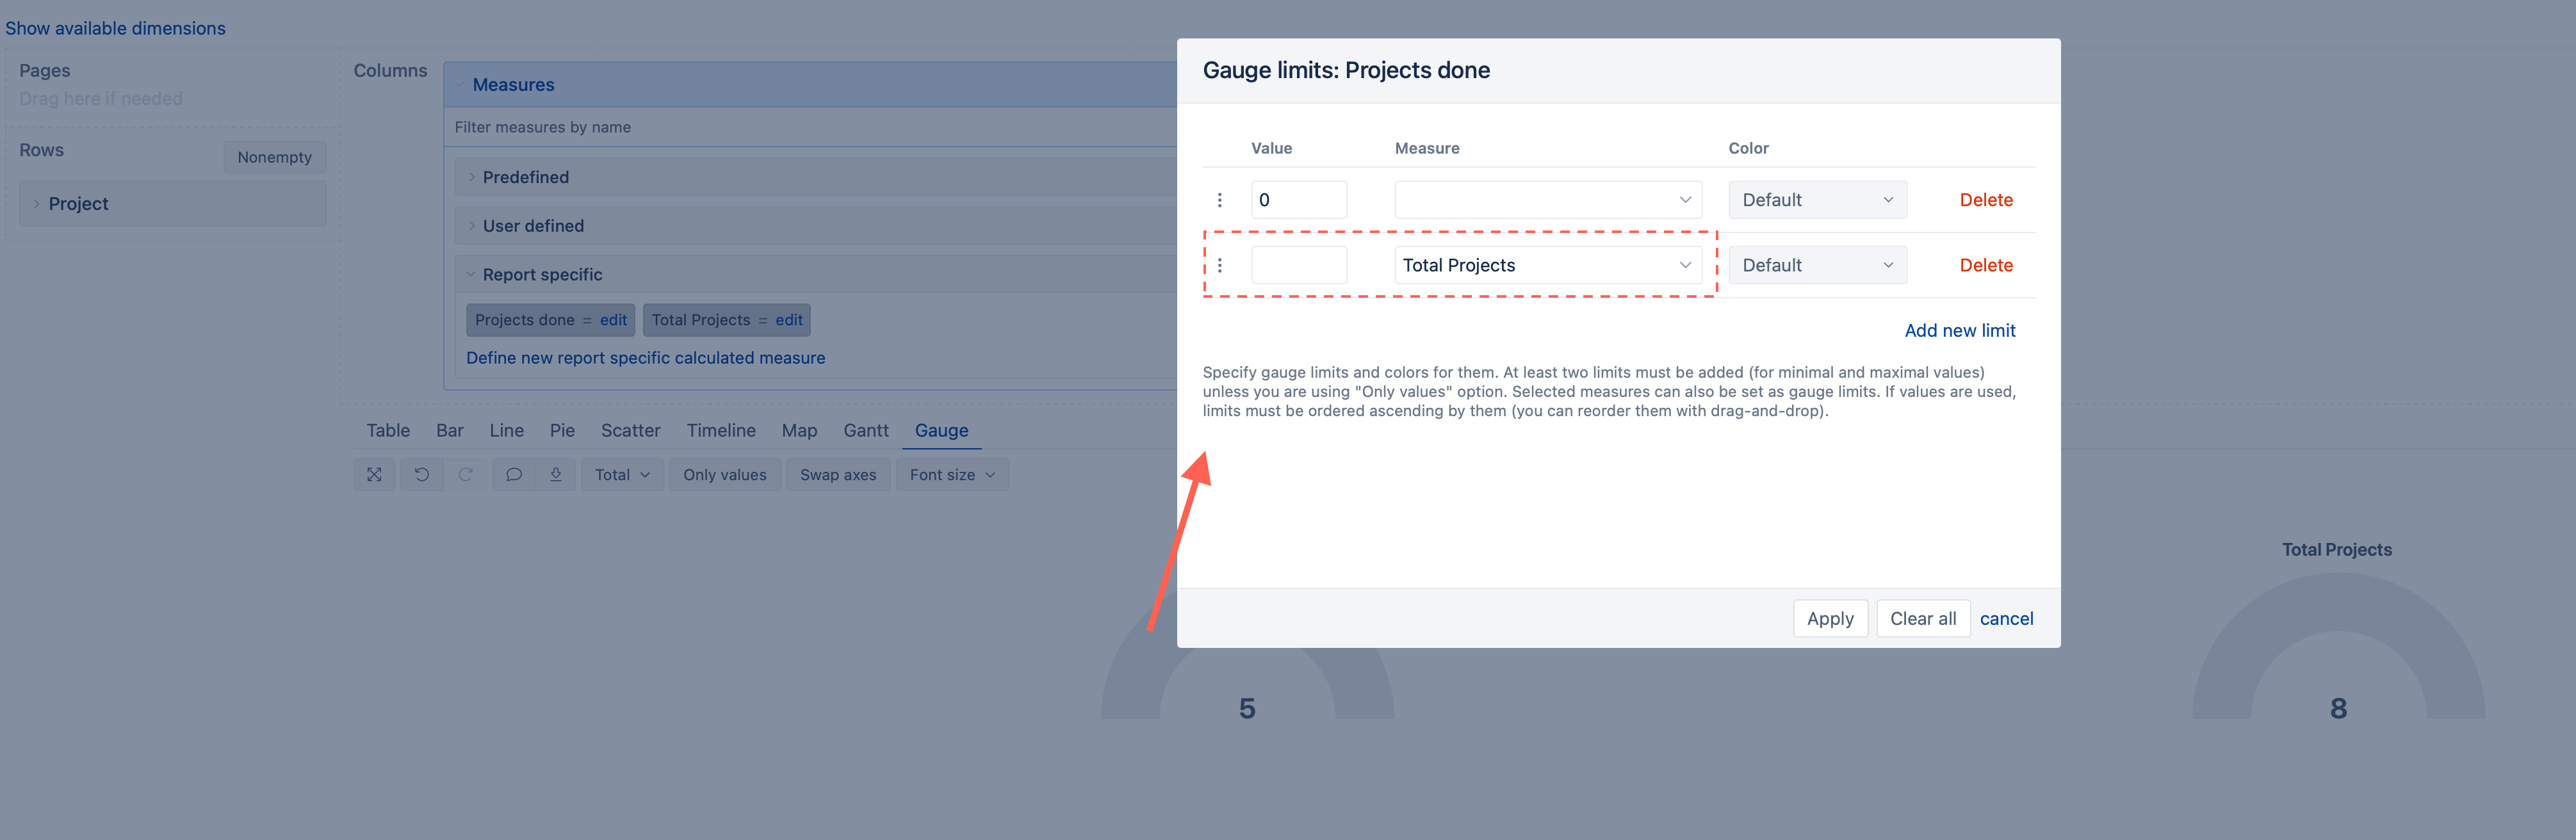Click the export download icon in the toolbar
The width and height of the screenshot is (2576, 840).
pyautogui.click(x=556, y=475)
